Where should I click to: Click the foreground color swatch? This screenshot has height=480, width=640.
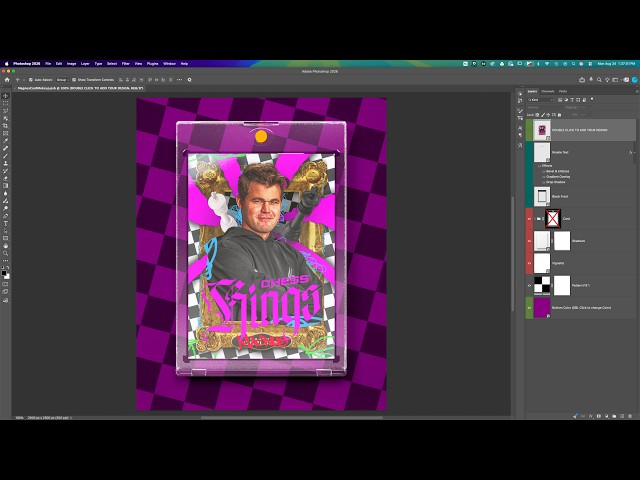pos(4,273)
